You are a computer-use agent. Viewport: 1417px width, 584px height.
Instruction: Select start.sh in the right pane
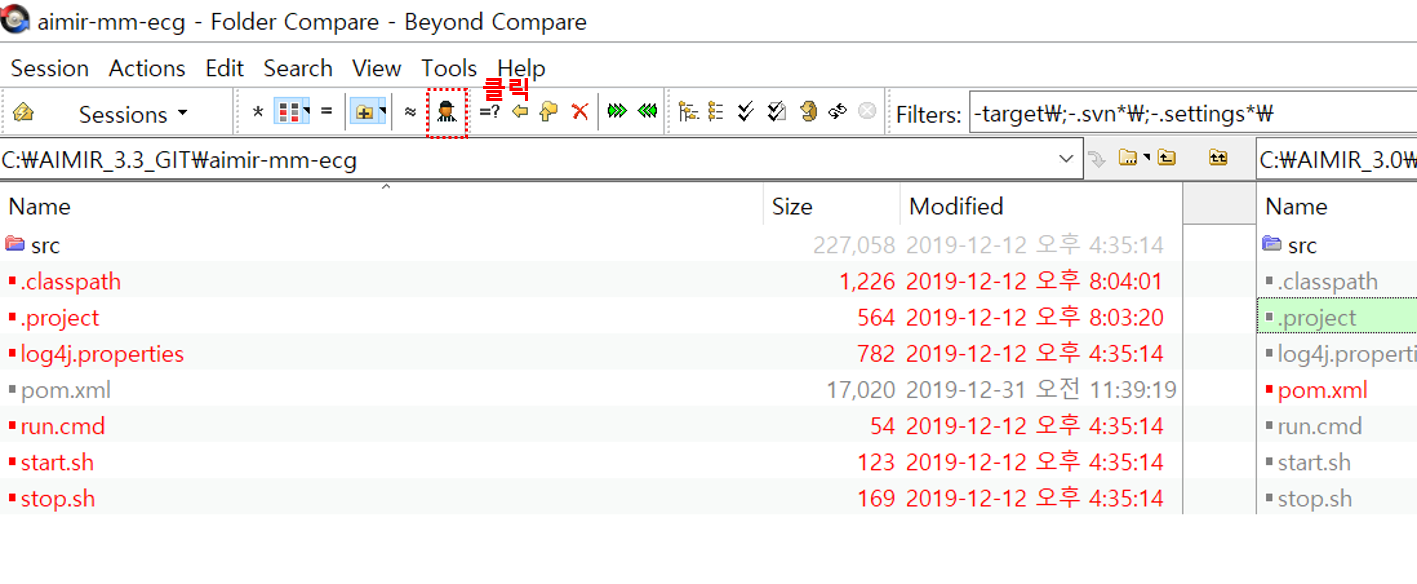pyautogui.click(x=1308, y=462)
